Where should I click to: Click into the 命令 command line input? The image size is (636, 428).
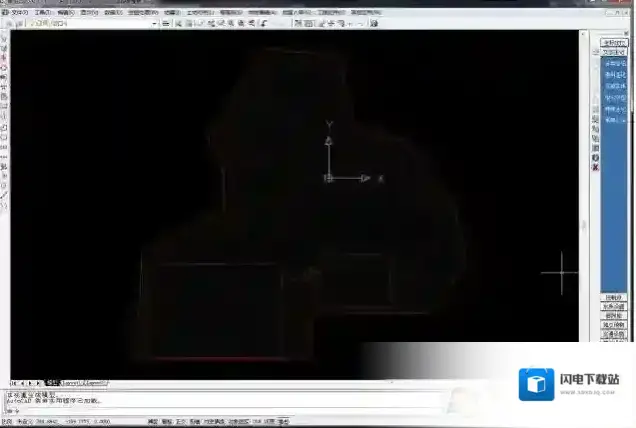click(x=223, y=411)
